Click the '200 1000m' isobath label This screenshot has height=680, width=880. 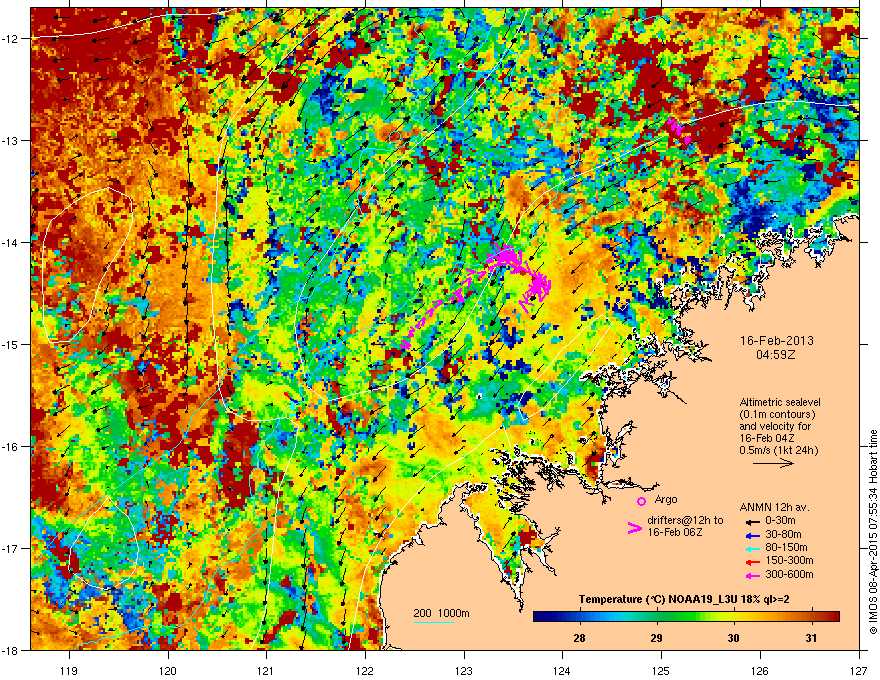[x=441, y=613]
